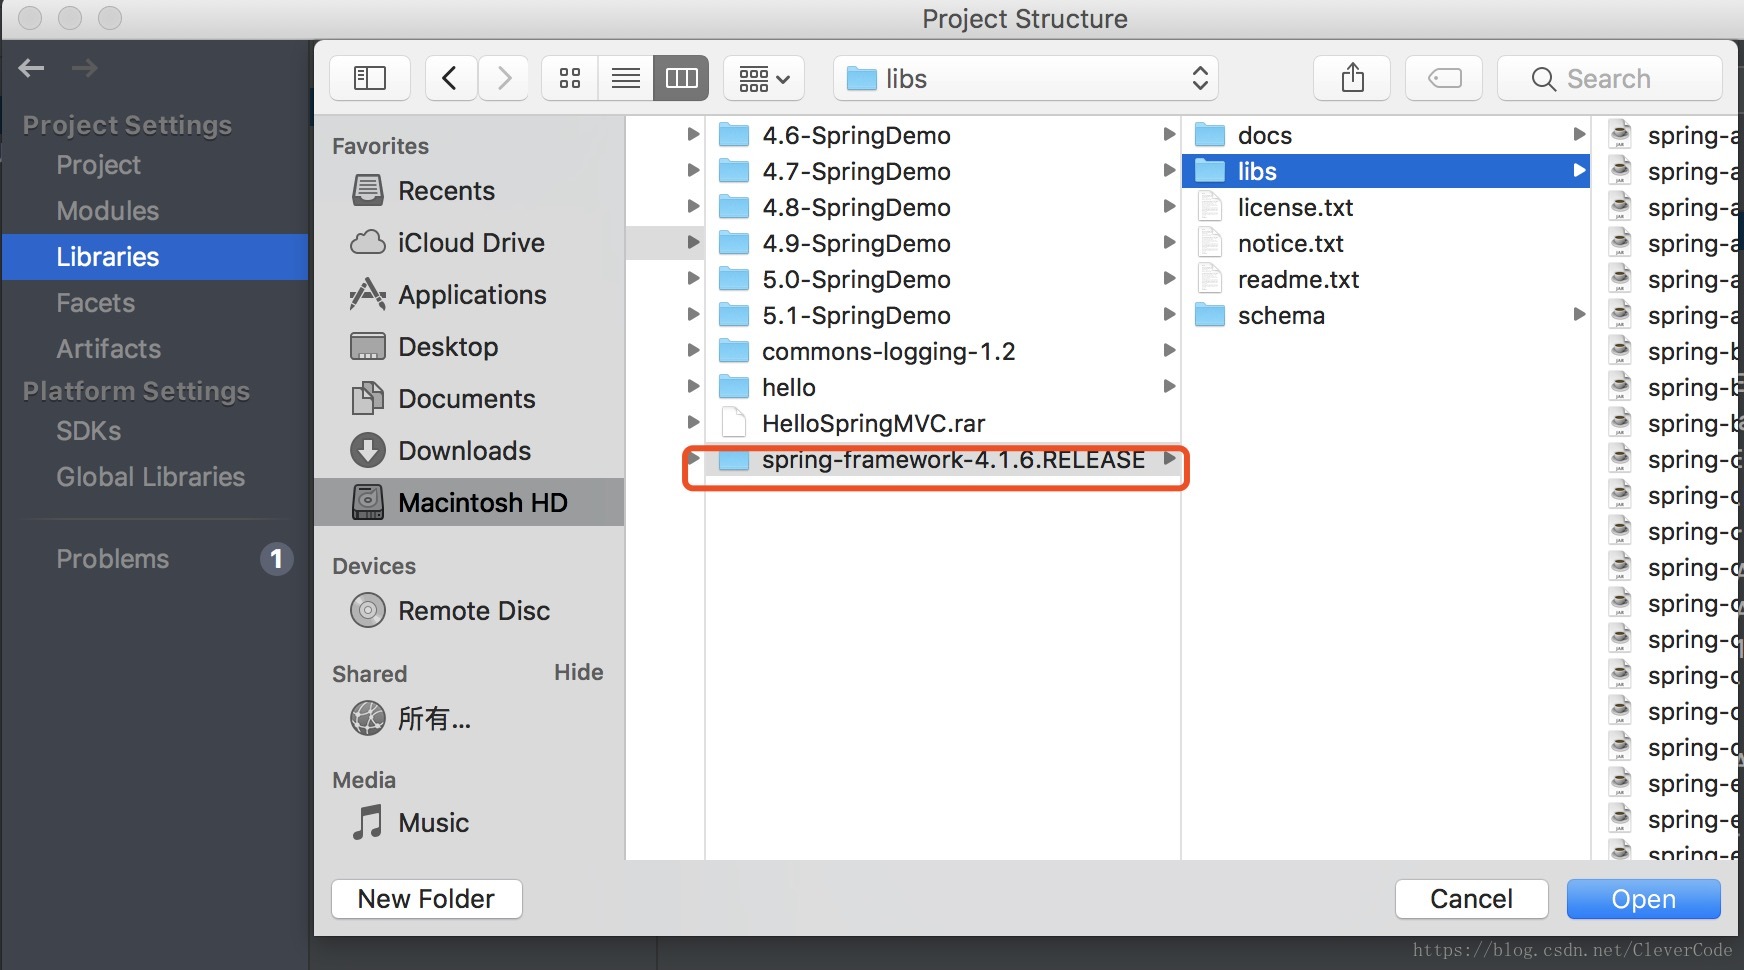Open Problems list

point(112,559)
